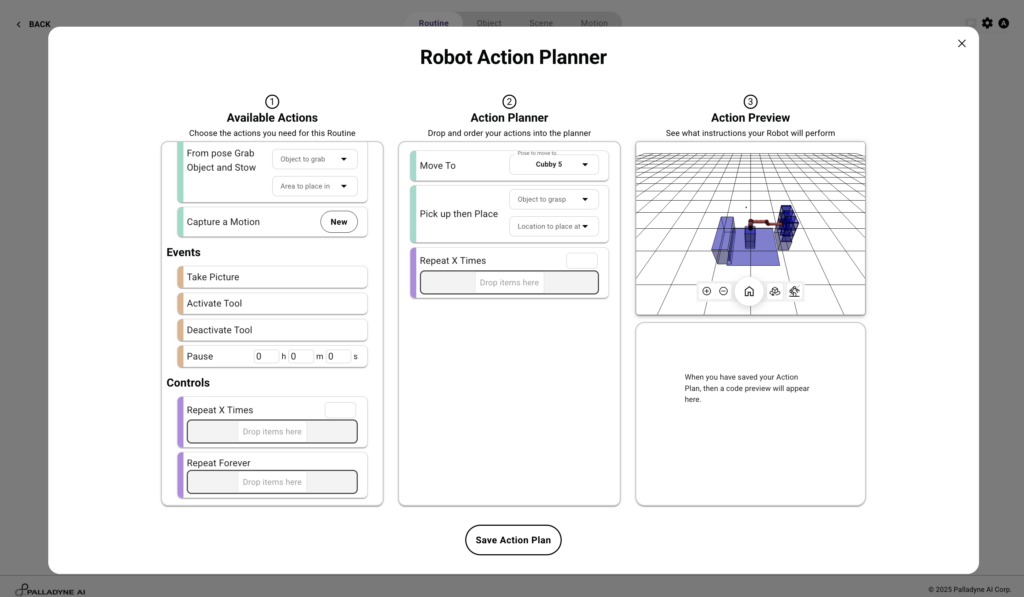Click the Repeat X Times count field in planner

point(581,261)
